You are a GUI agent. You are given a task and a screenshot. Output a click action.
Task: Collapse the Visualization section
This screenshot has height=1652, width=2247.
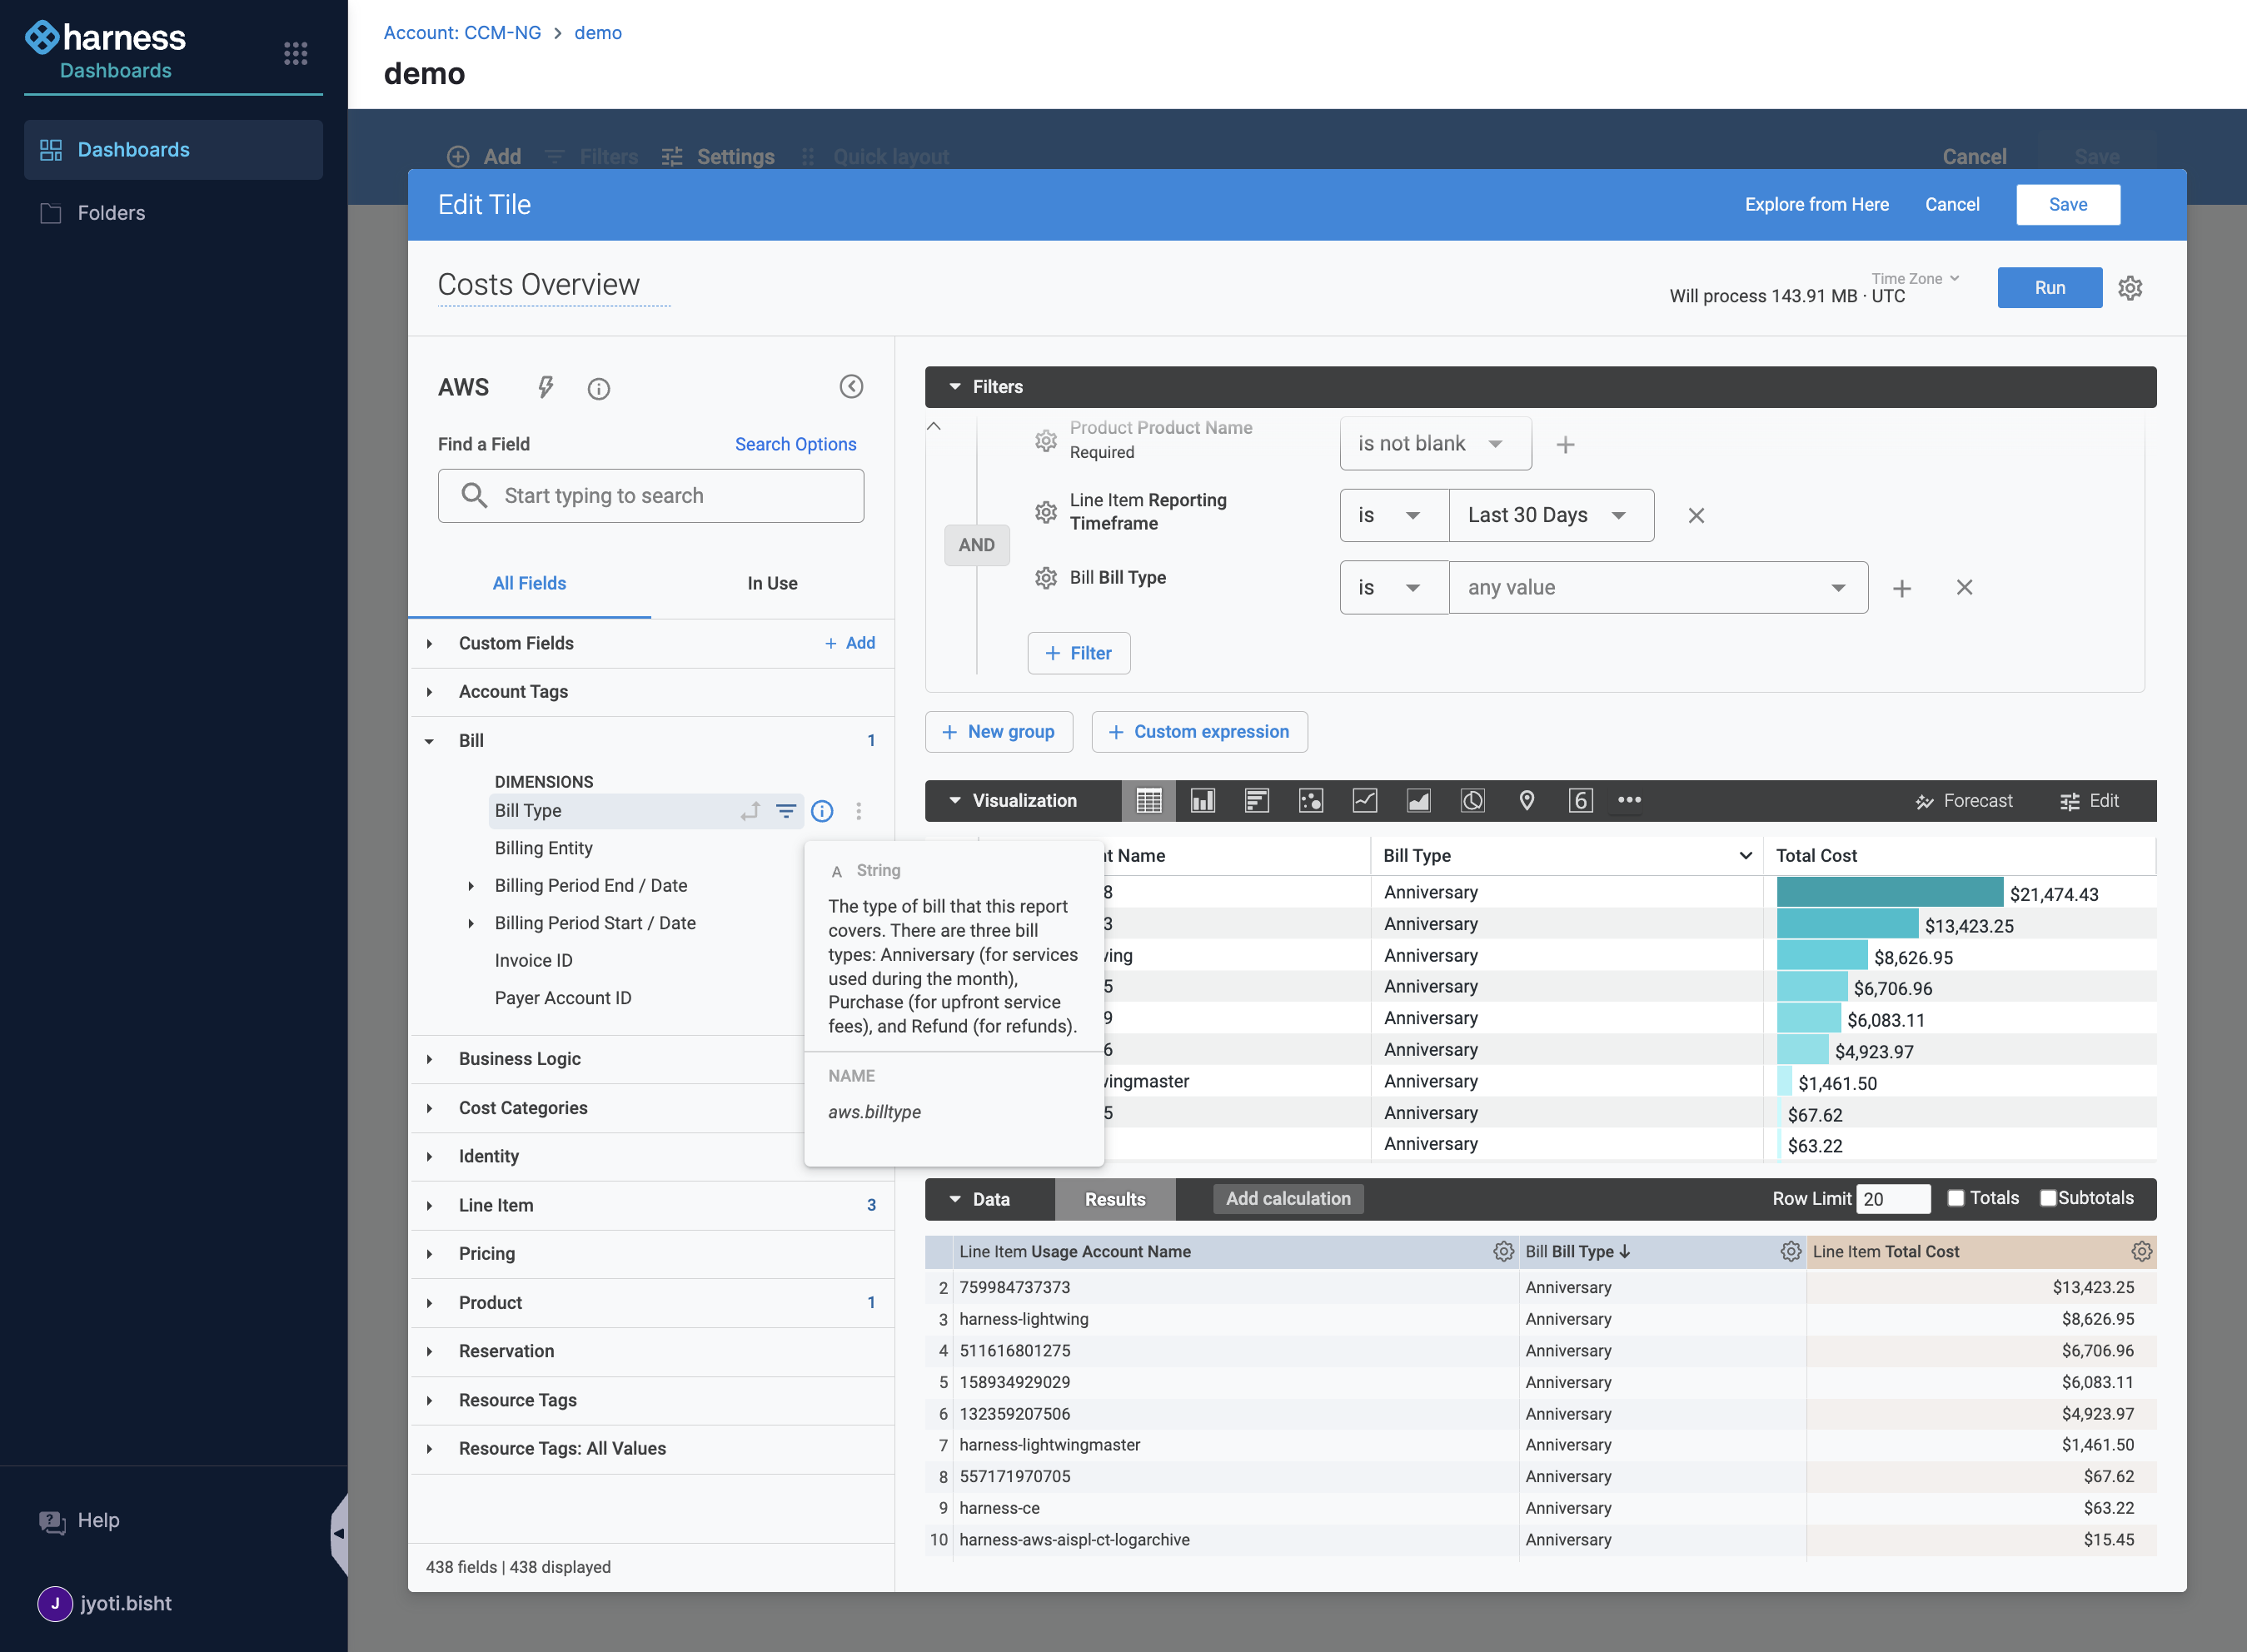[x=955, y=801]
